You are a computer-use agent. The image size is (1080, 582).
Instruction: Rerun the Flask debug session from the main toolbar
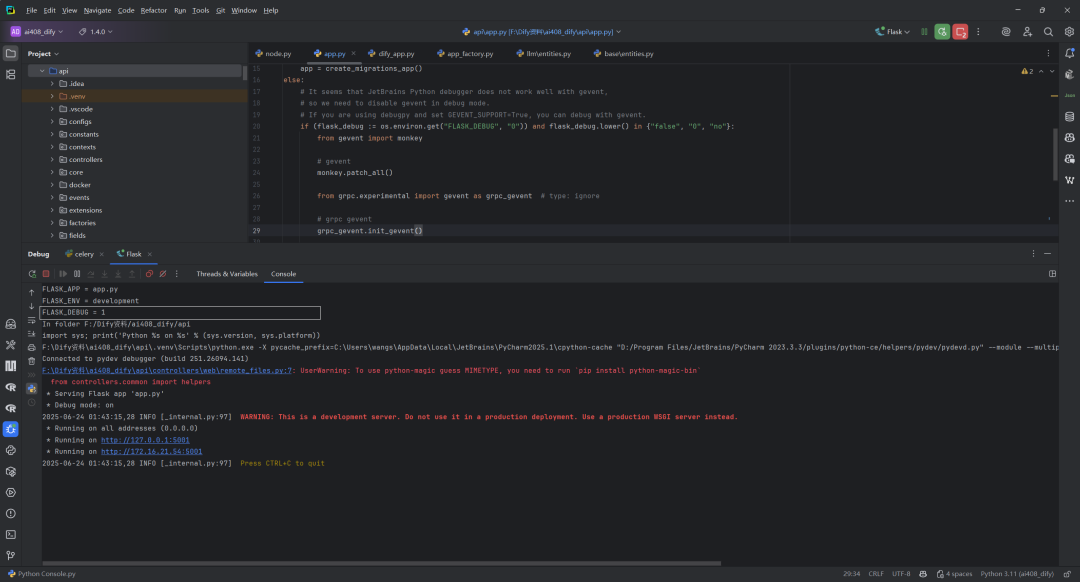coord(942,32)
